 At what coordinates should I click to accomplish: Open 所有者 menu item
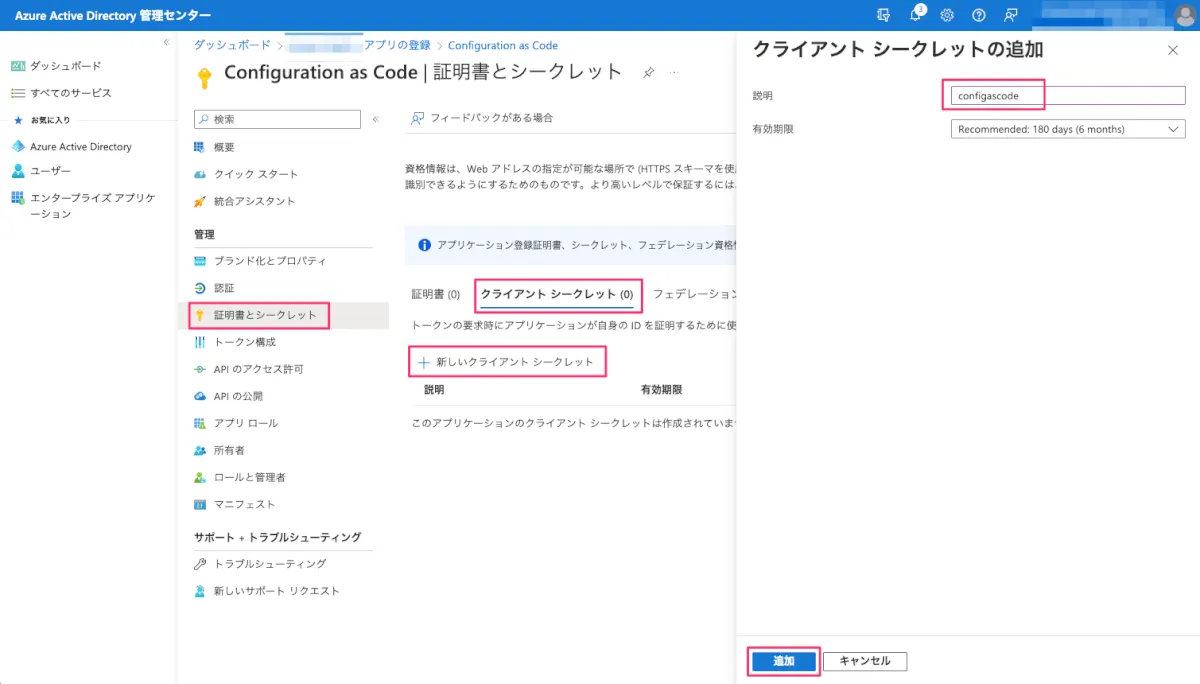[229, 450]
